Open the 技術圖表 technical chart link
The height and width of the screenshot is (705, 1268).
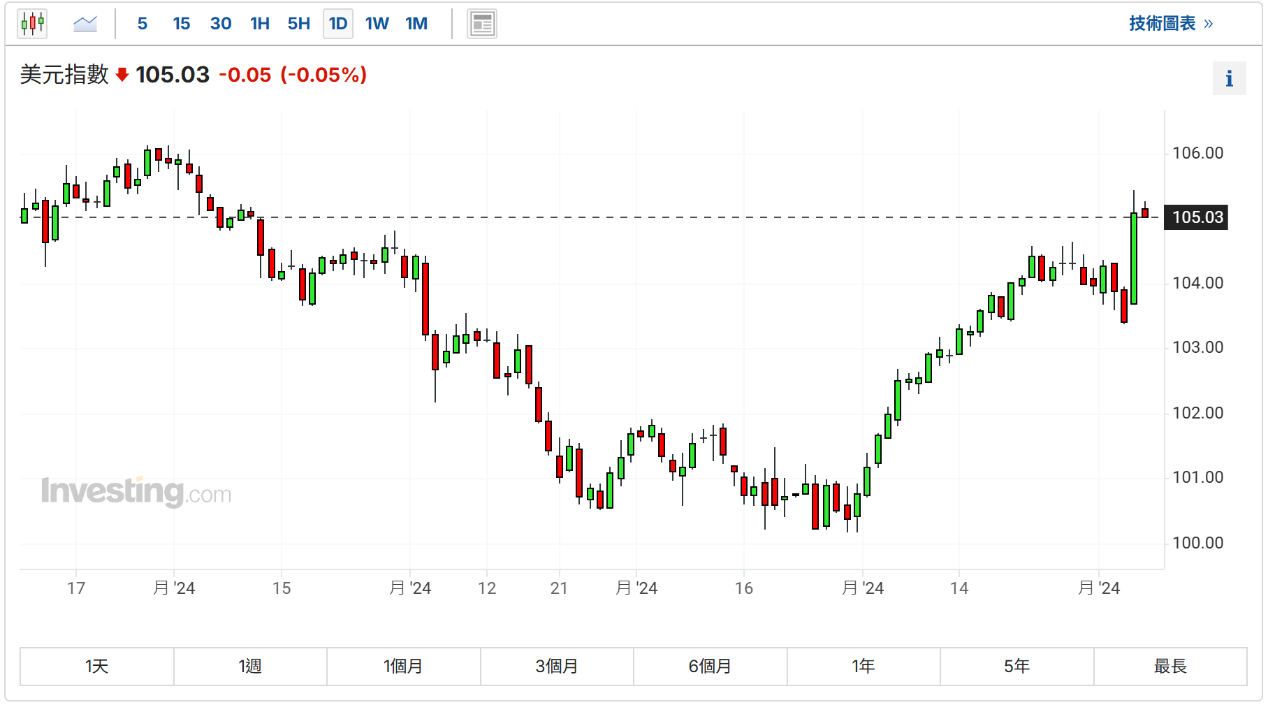tap(1170, 23)
